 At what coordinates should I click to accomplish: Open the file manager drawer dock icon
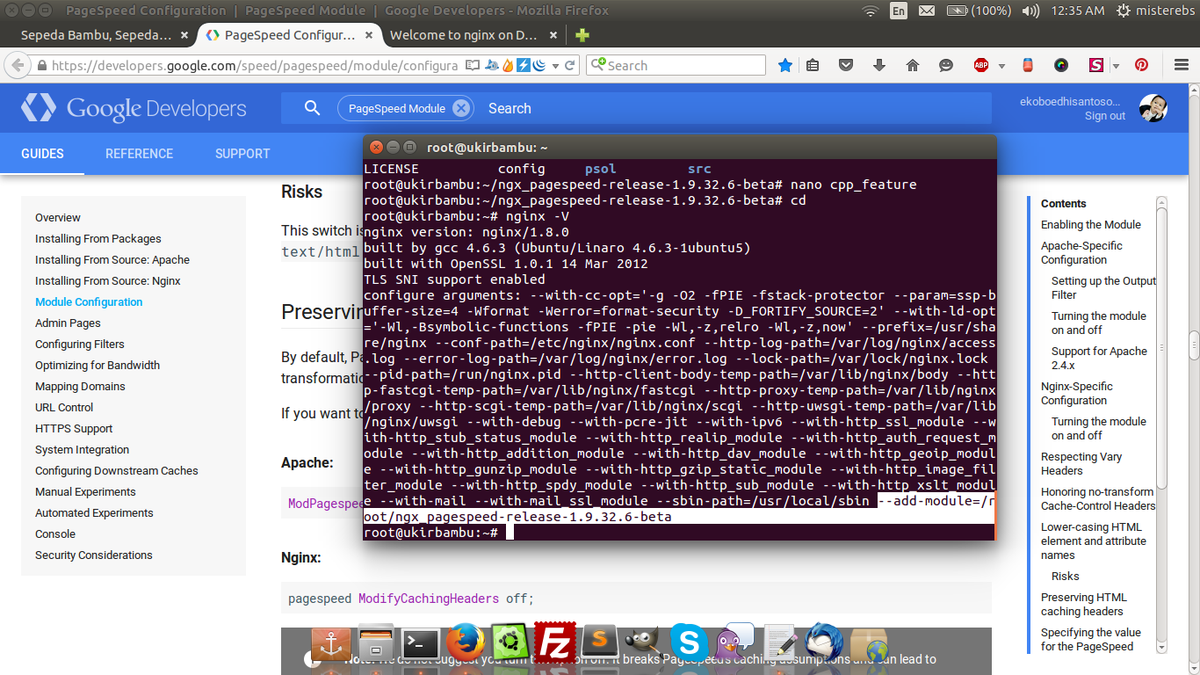click(x=376, y=642)
